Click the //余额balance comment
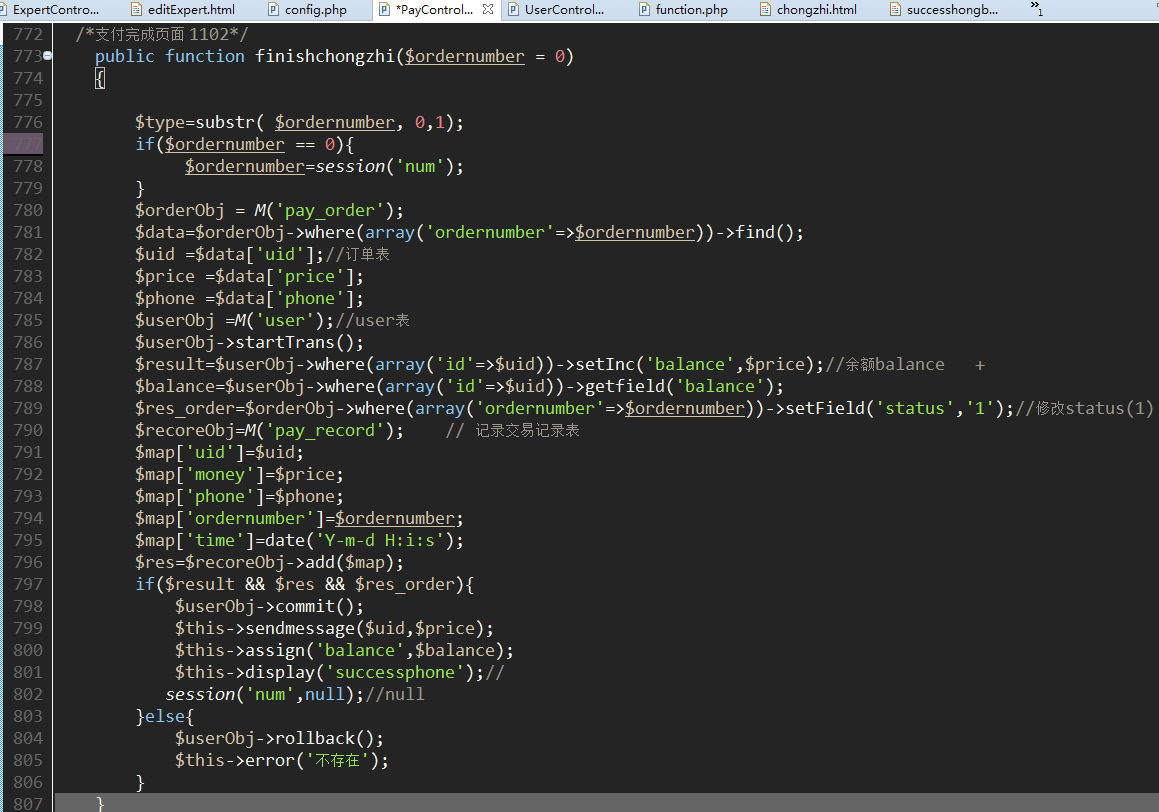Image resolution: width=1159 pixels, height=812 pixels. (x=885, y=364)
